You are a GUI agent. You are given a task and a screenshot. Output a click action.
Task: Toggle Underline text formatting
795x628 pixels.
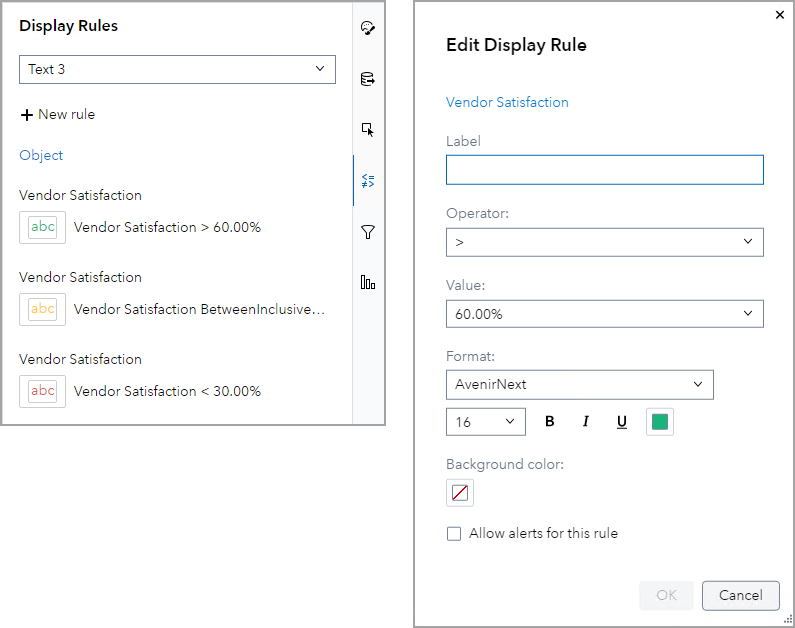pos(622,422)
